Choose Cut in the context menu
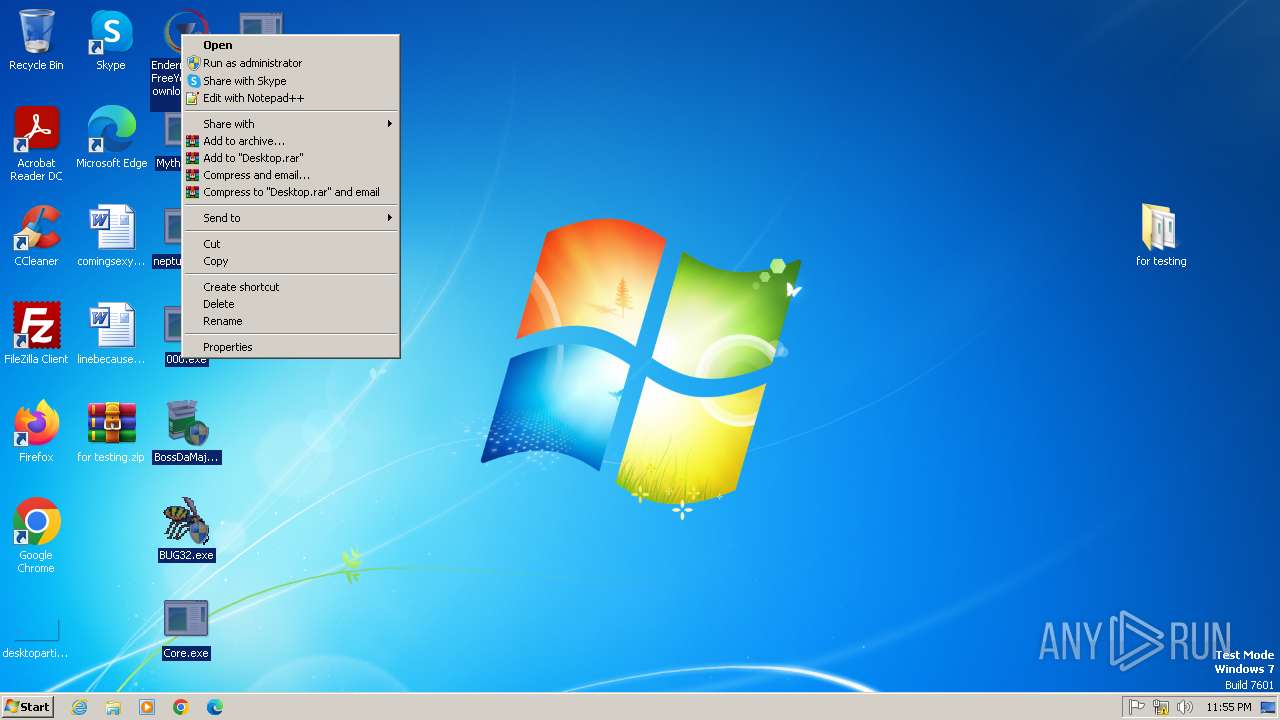This screenshot has height=720, width=1280. (x=291, y=244)
